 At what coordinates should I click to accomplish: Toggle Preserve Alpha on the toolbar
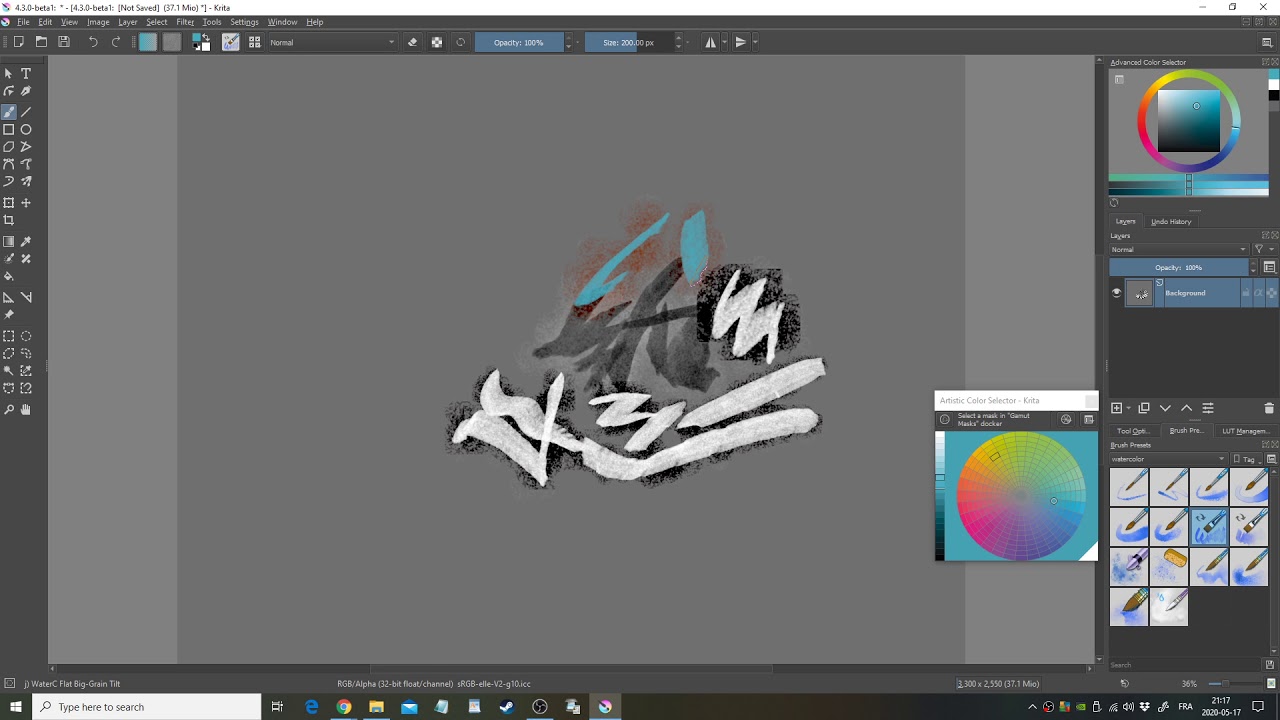click(x=436, y=42)
